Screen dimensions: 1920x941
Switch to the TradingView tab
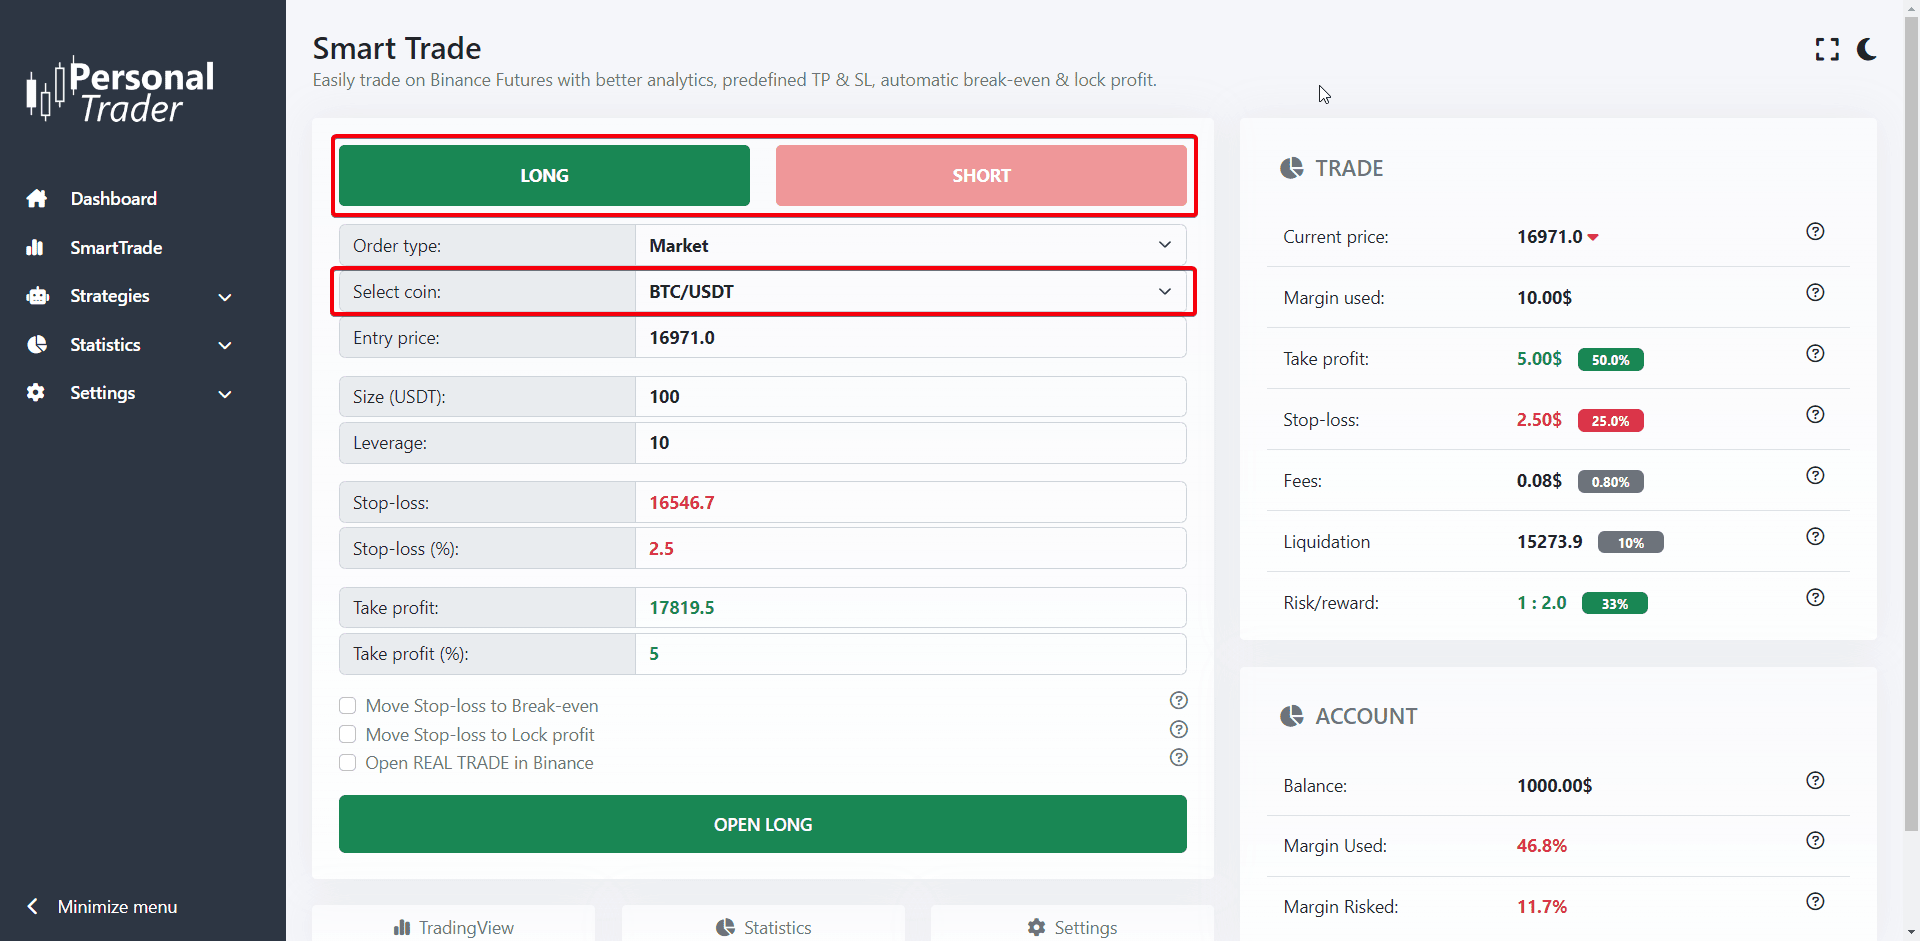454,927
